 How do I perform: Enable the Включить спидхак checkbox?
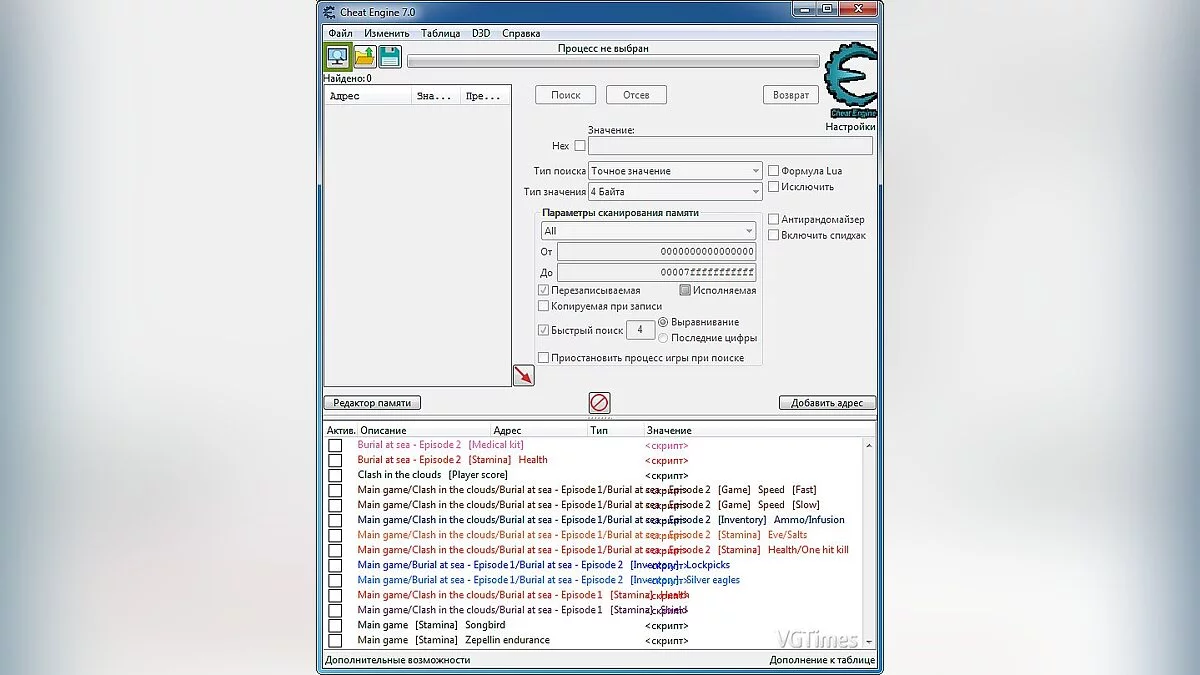click(774, 235)
